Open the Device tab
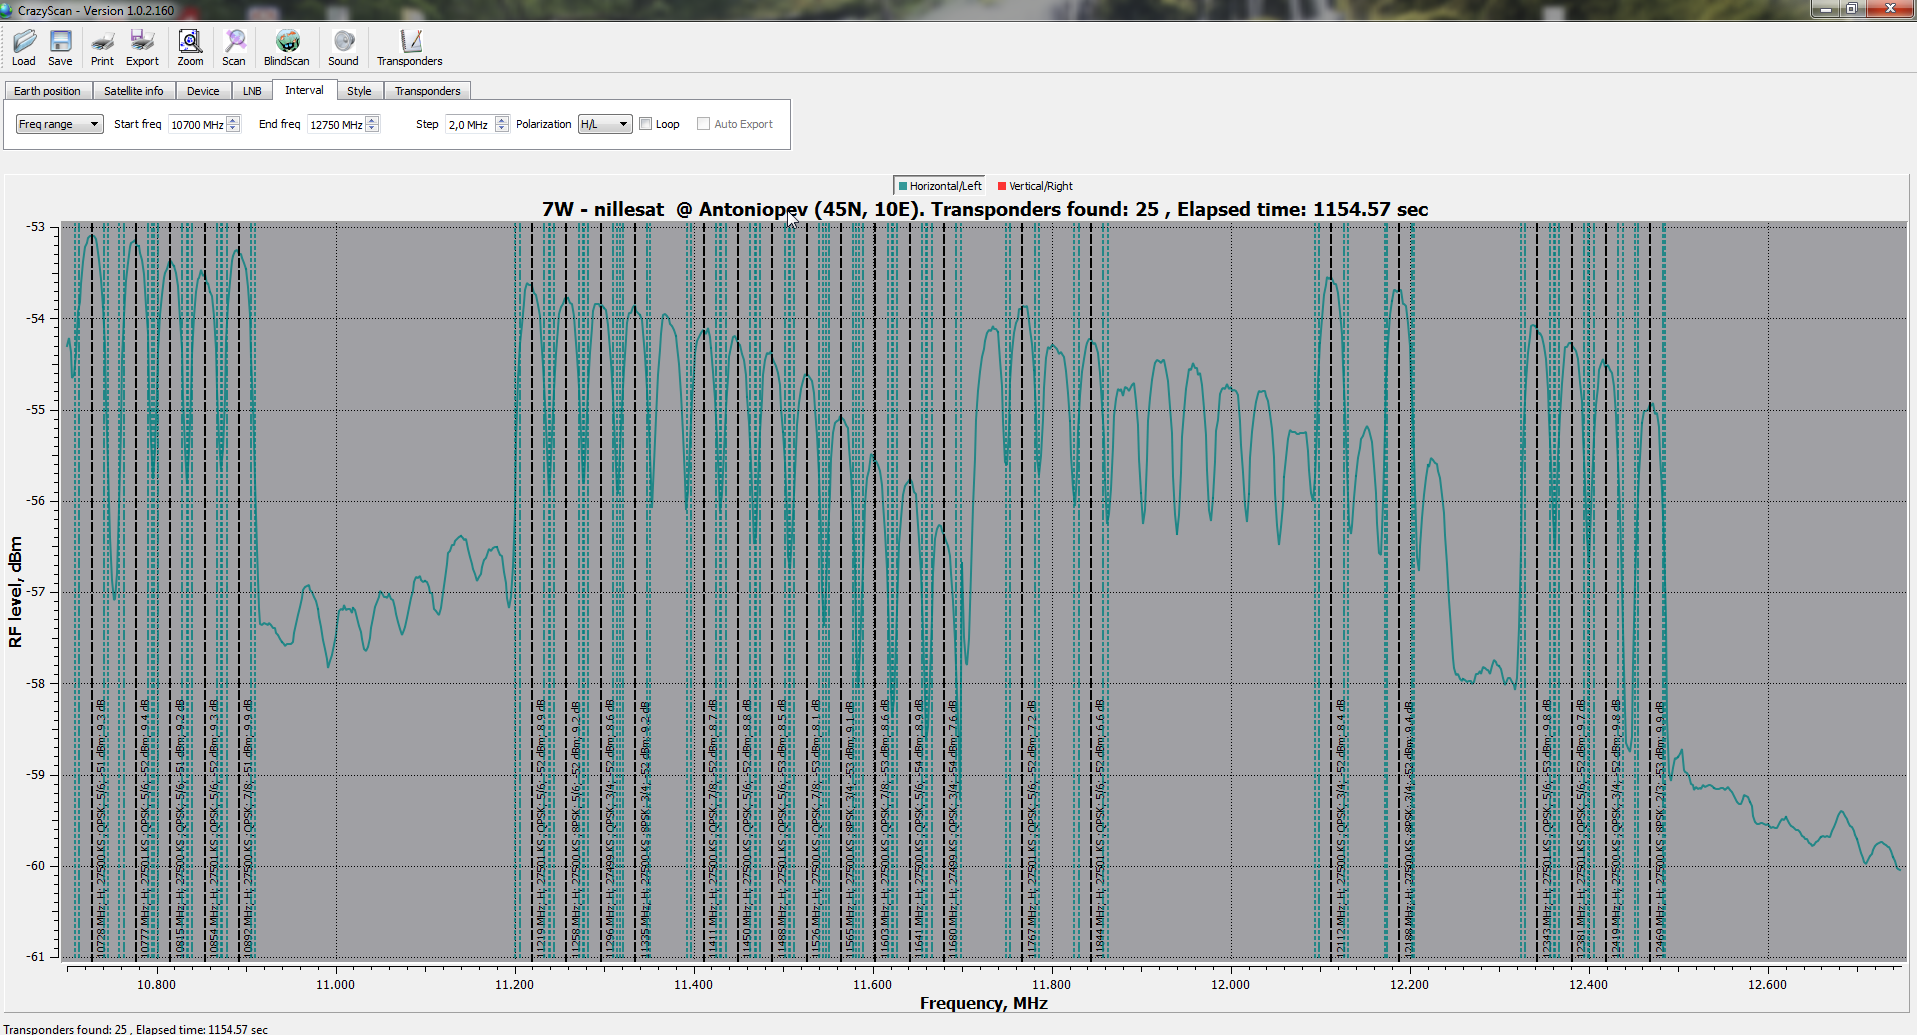The width and height of the screenshot is (1917, 1035). [203, 91]
